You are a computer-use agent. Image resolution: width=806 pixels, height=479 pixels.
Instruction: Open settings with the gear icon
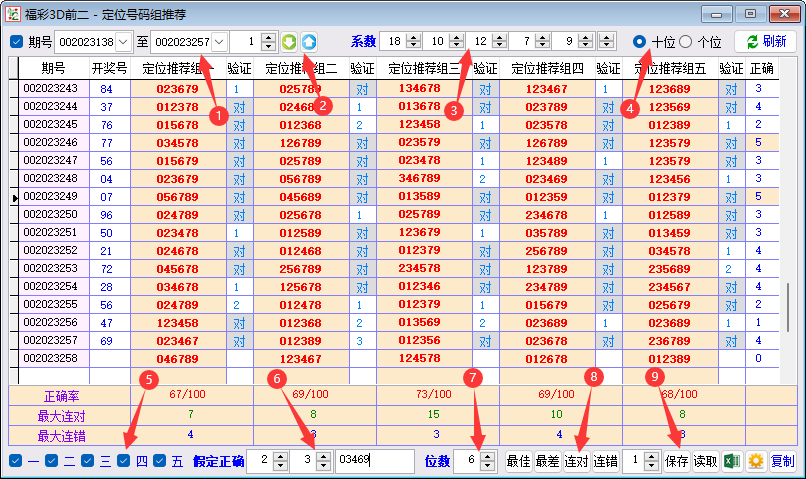(x=756, y=461)
